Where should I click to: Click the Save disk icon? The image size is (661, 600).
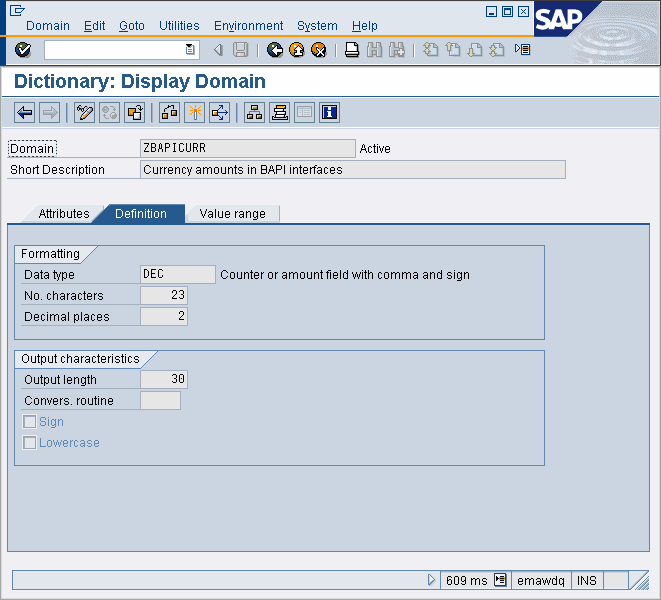(x=241, y=50)
